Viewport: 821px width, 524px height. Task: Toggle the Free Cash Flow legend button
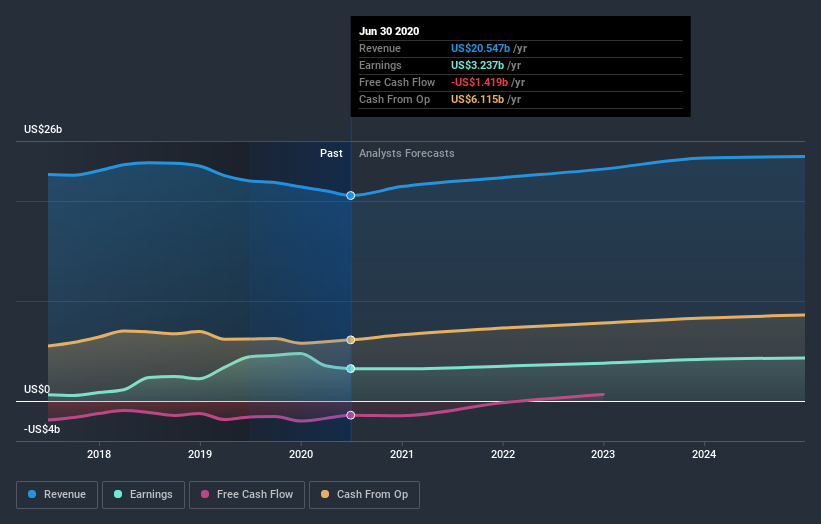click(x=247, y=495)
